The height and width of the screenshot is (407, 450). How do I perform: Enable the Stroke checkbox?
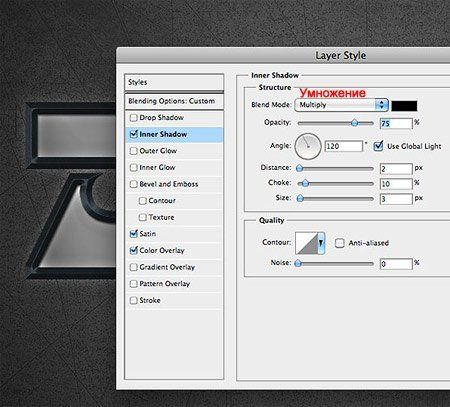click(x=133, y=300)
